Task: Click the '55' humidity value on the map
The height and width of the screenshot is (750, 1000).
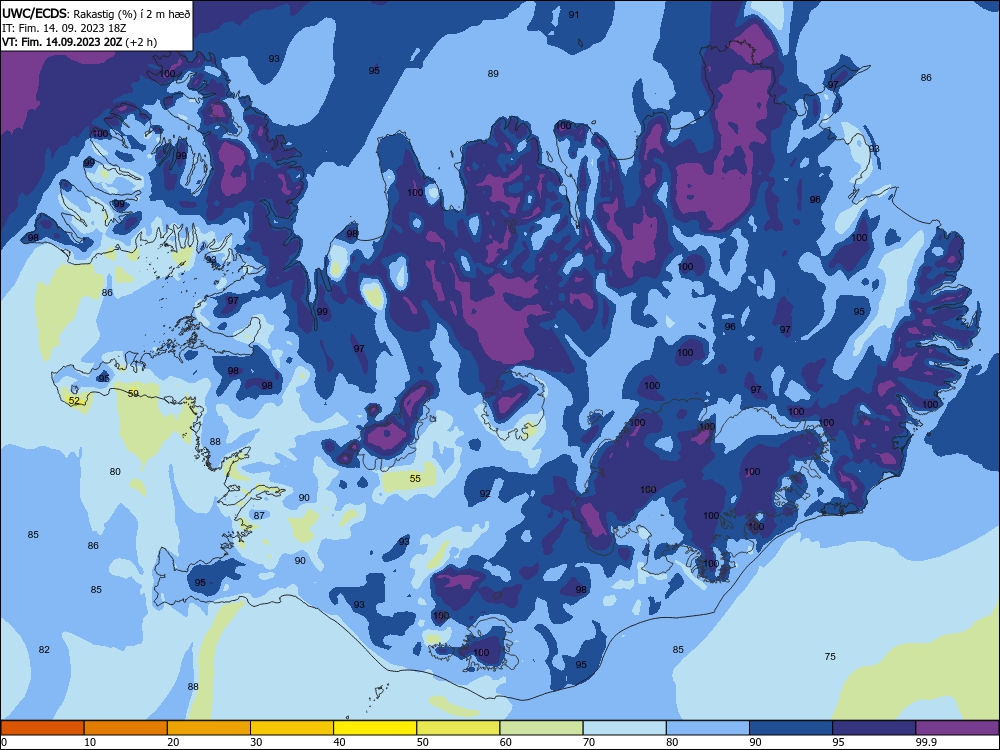Action: click(x=415, y=478)
